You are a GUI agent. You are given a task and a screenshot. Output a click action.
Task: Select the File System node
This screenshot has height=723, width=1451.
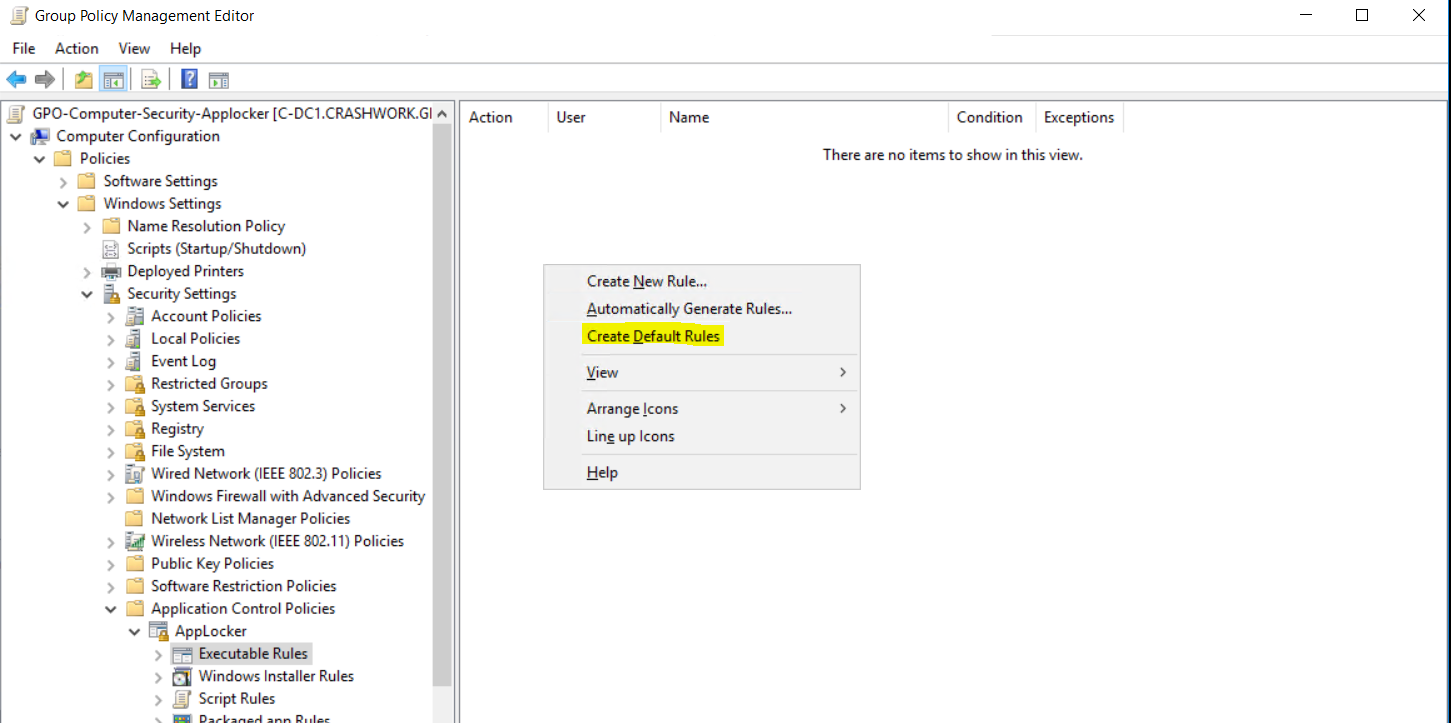(187, 451)
